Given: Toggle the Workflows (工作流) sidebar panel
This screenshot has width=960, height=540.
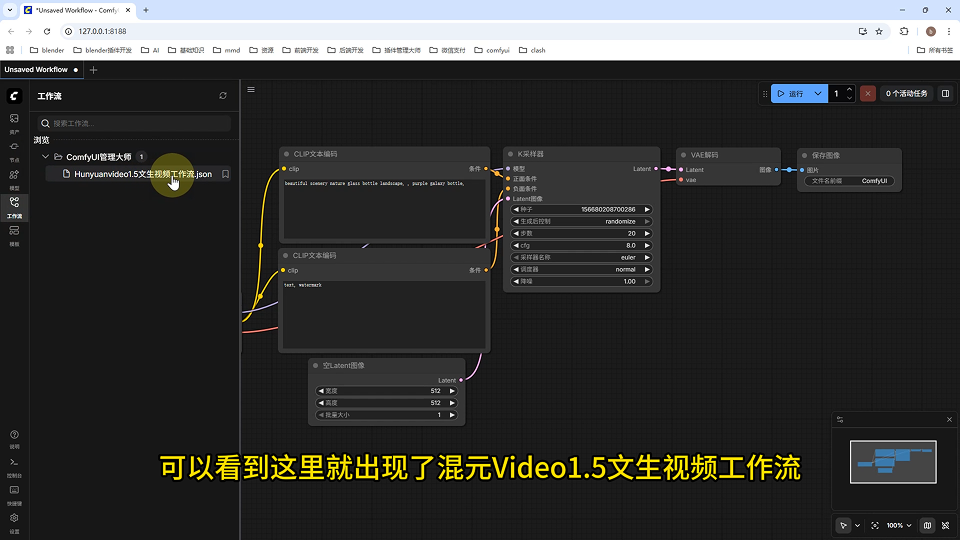Looking at the screenshot, I should [14, 207].
